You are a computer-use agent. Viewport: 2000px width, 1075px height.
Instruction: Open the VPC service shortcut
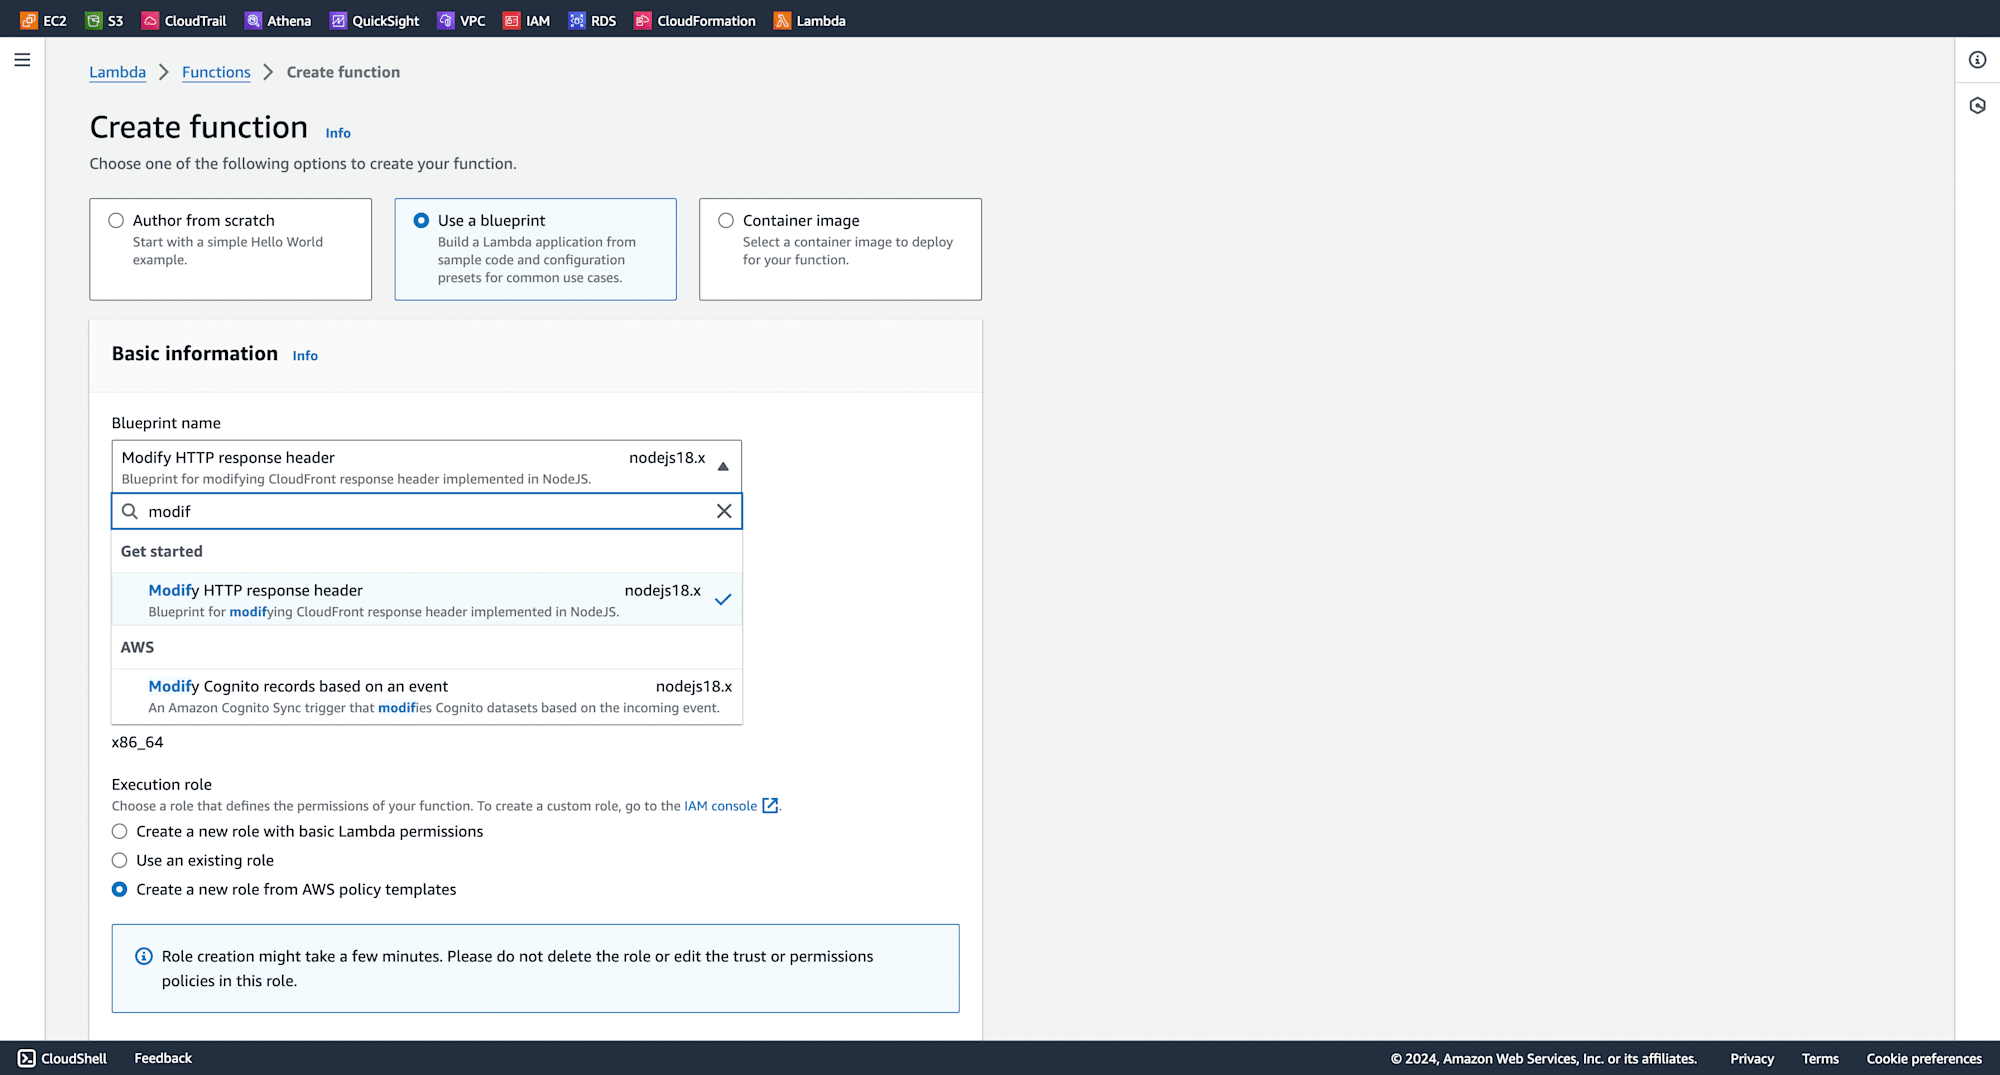pyautogui.click(x=462, y=20)
